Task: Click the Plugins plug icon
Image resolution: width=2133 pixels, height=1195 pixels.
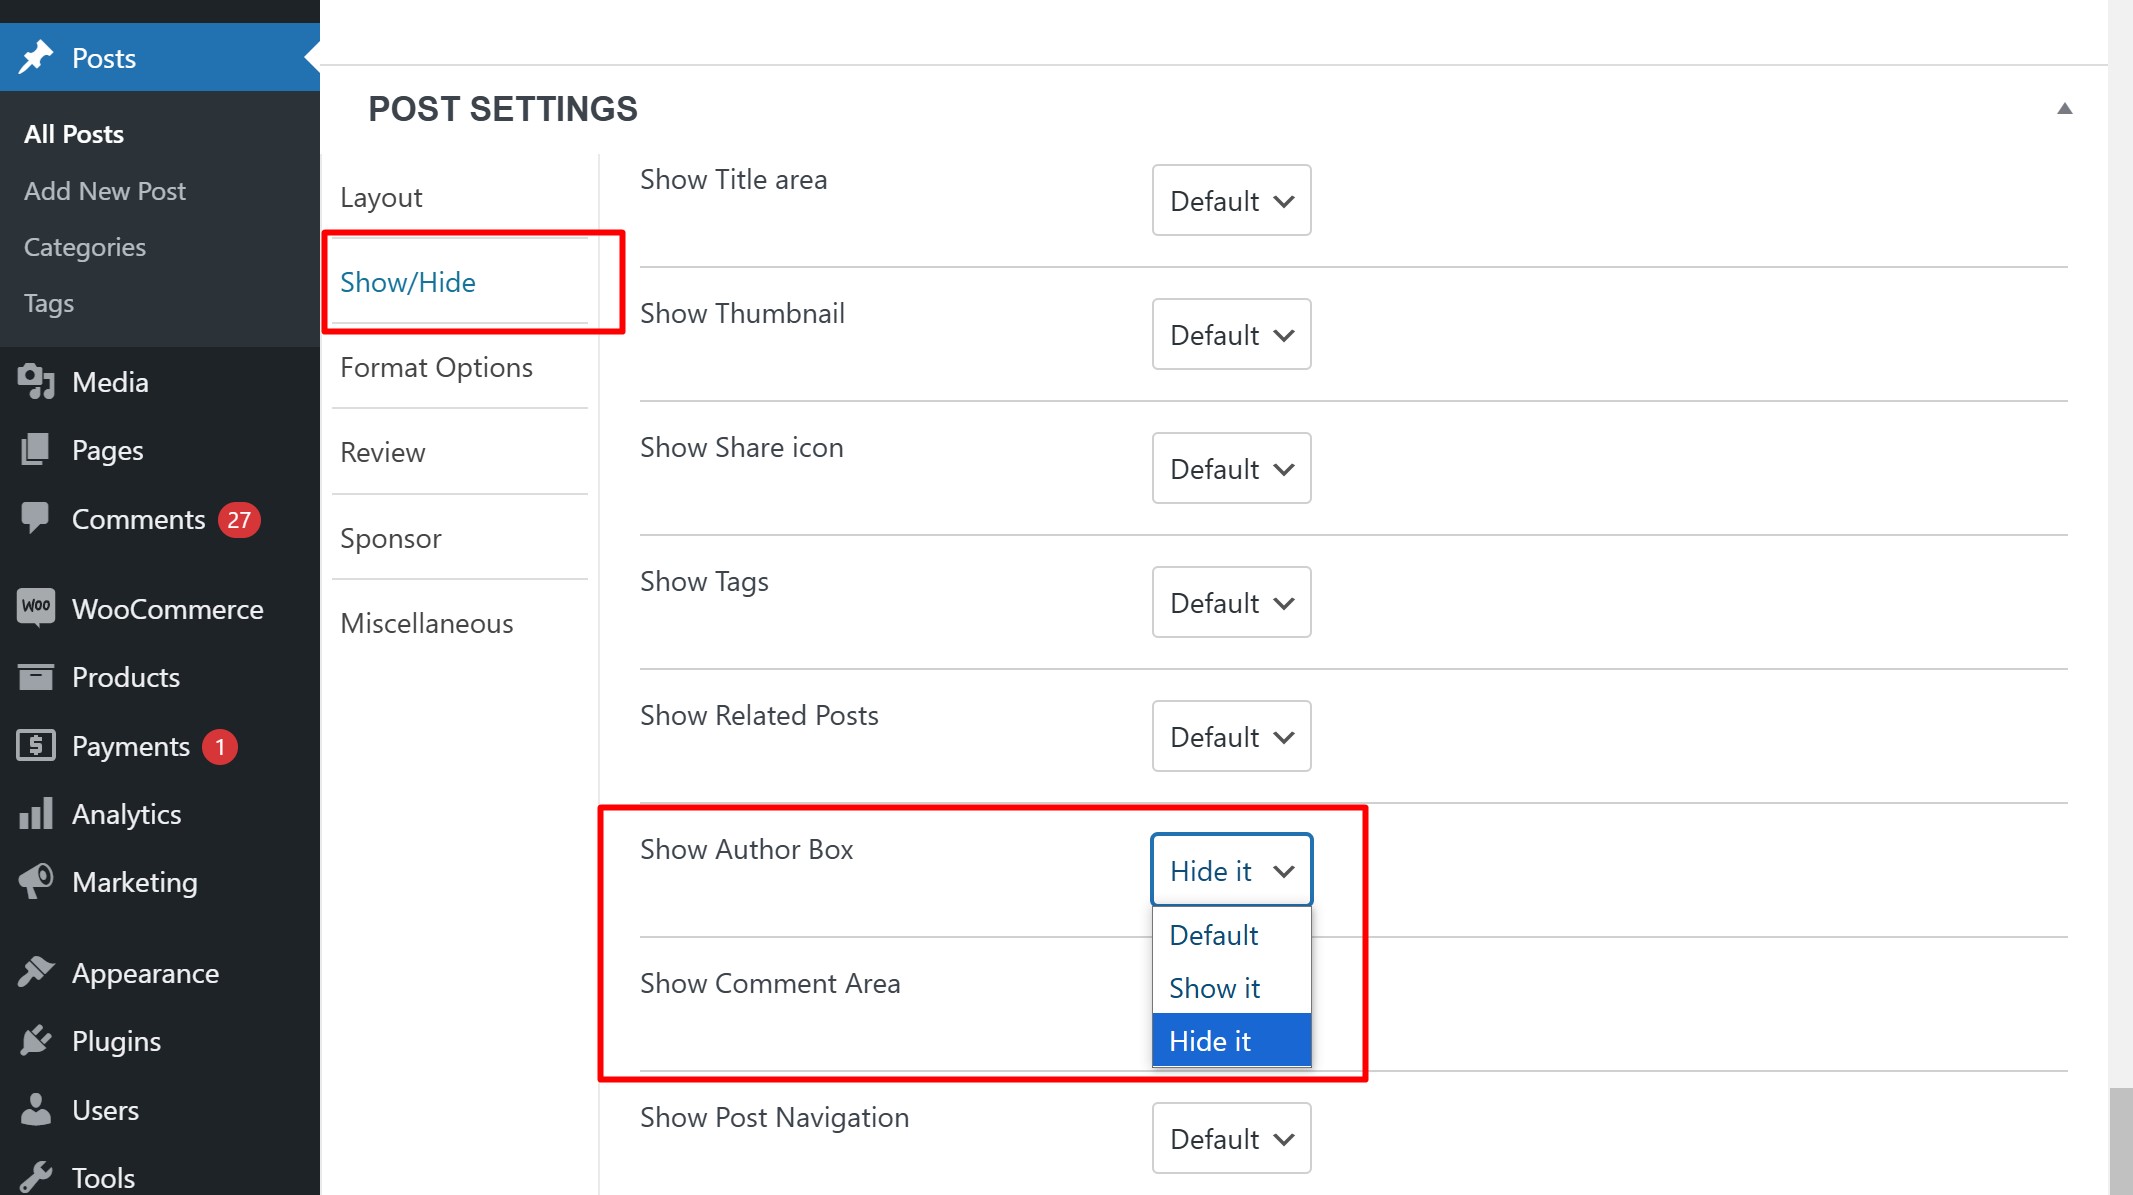Action: point(36,1040)
